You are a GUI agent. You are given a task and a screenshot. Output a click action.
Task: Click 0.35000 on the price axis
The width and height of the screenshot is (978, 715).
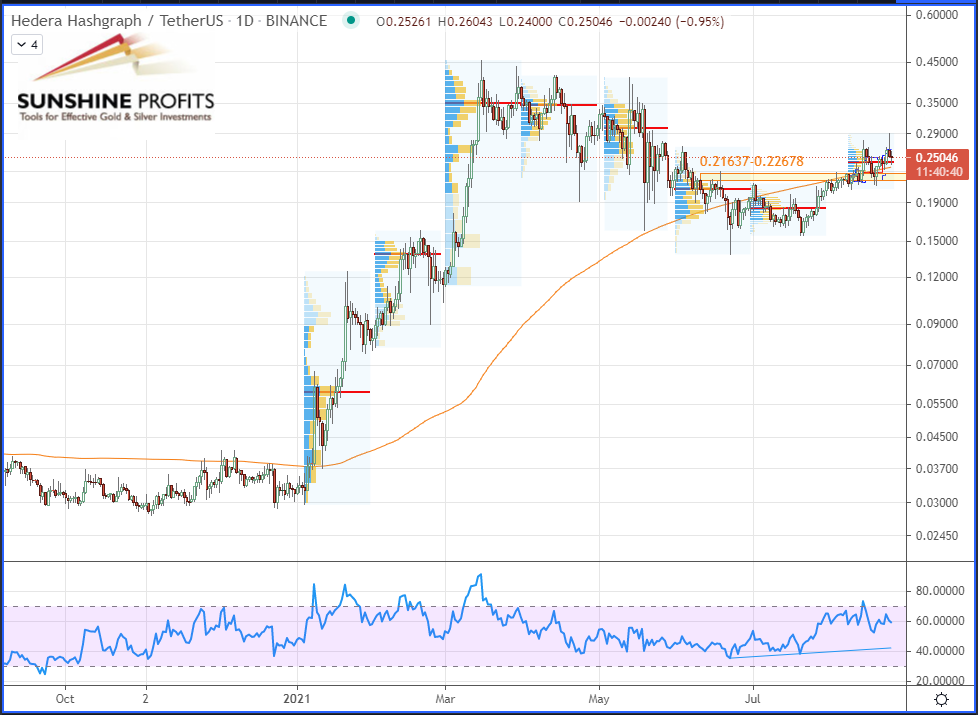point(937,102)
